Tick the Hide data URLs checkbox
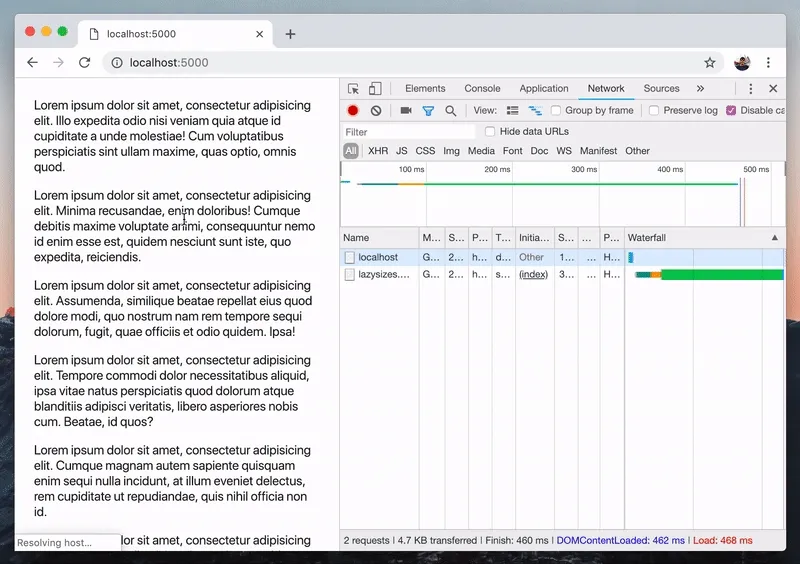 pyautogui.click(x=490, y=132)
